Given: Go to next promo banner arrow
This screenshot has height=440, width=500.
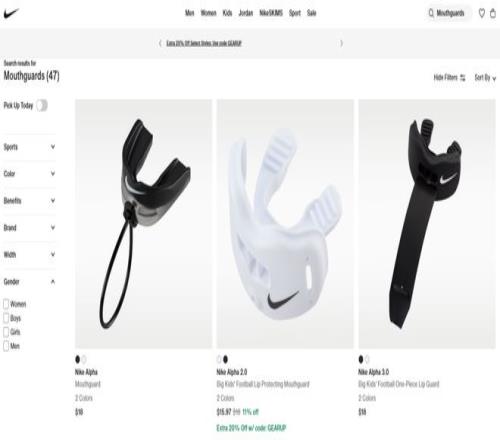Looking at the screenshot, I should click(x=341, y=43).
